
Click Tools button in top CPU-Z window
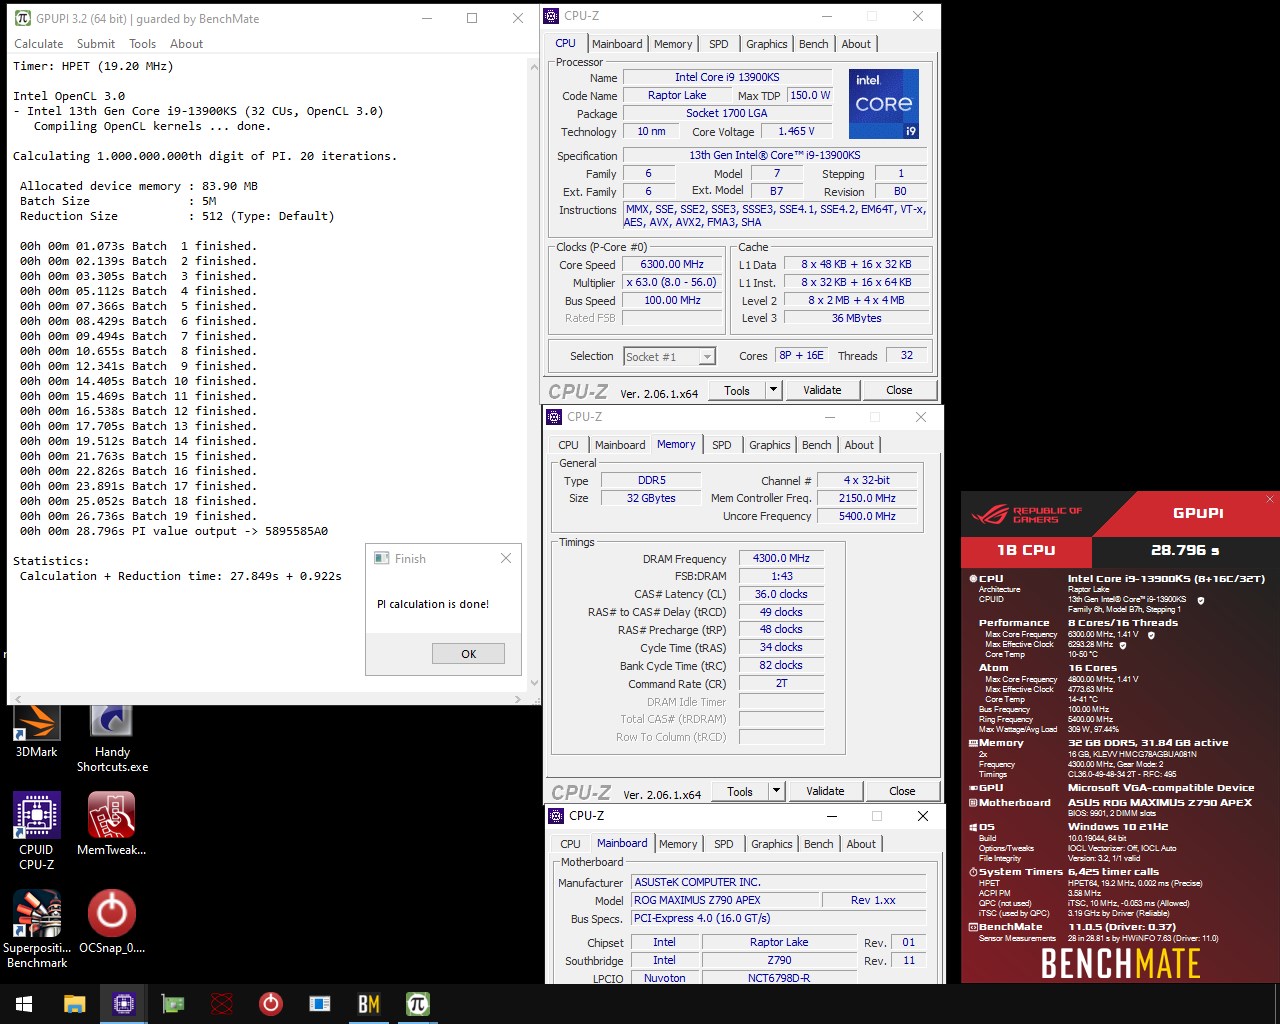[737, 390]
